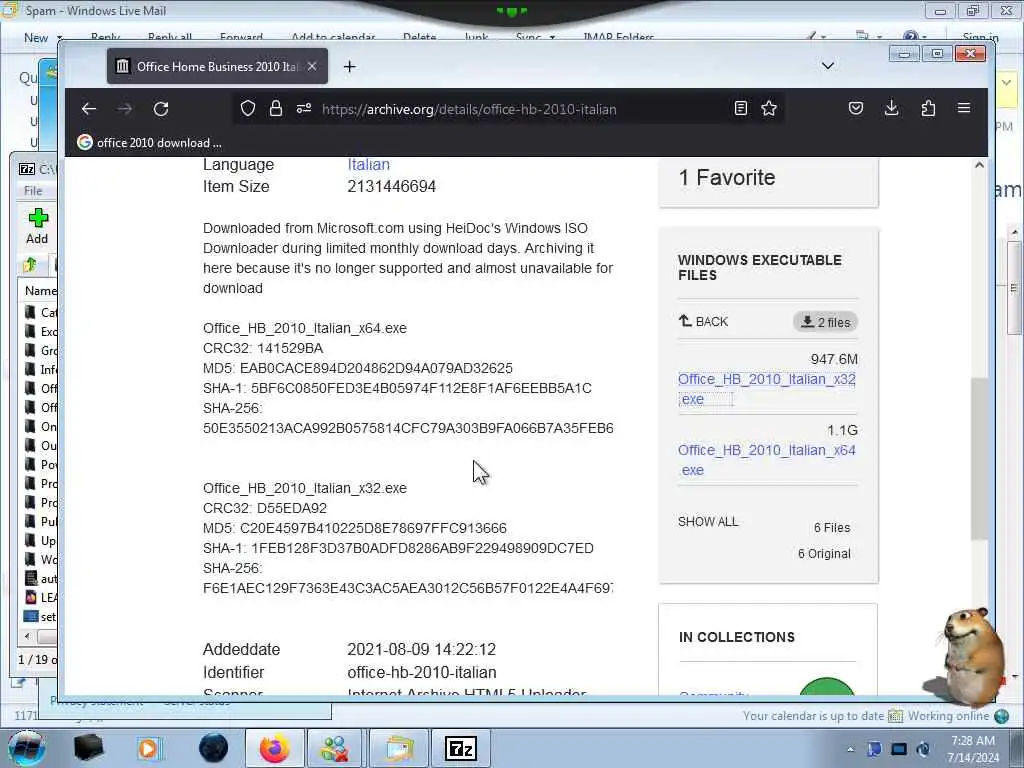Click the Working online status in Live Mail
The height and width of the screenshot is (768, 1024).
948,716
